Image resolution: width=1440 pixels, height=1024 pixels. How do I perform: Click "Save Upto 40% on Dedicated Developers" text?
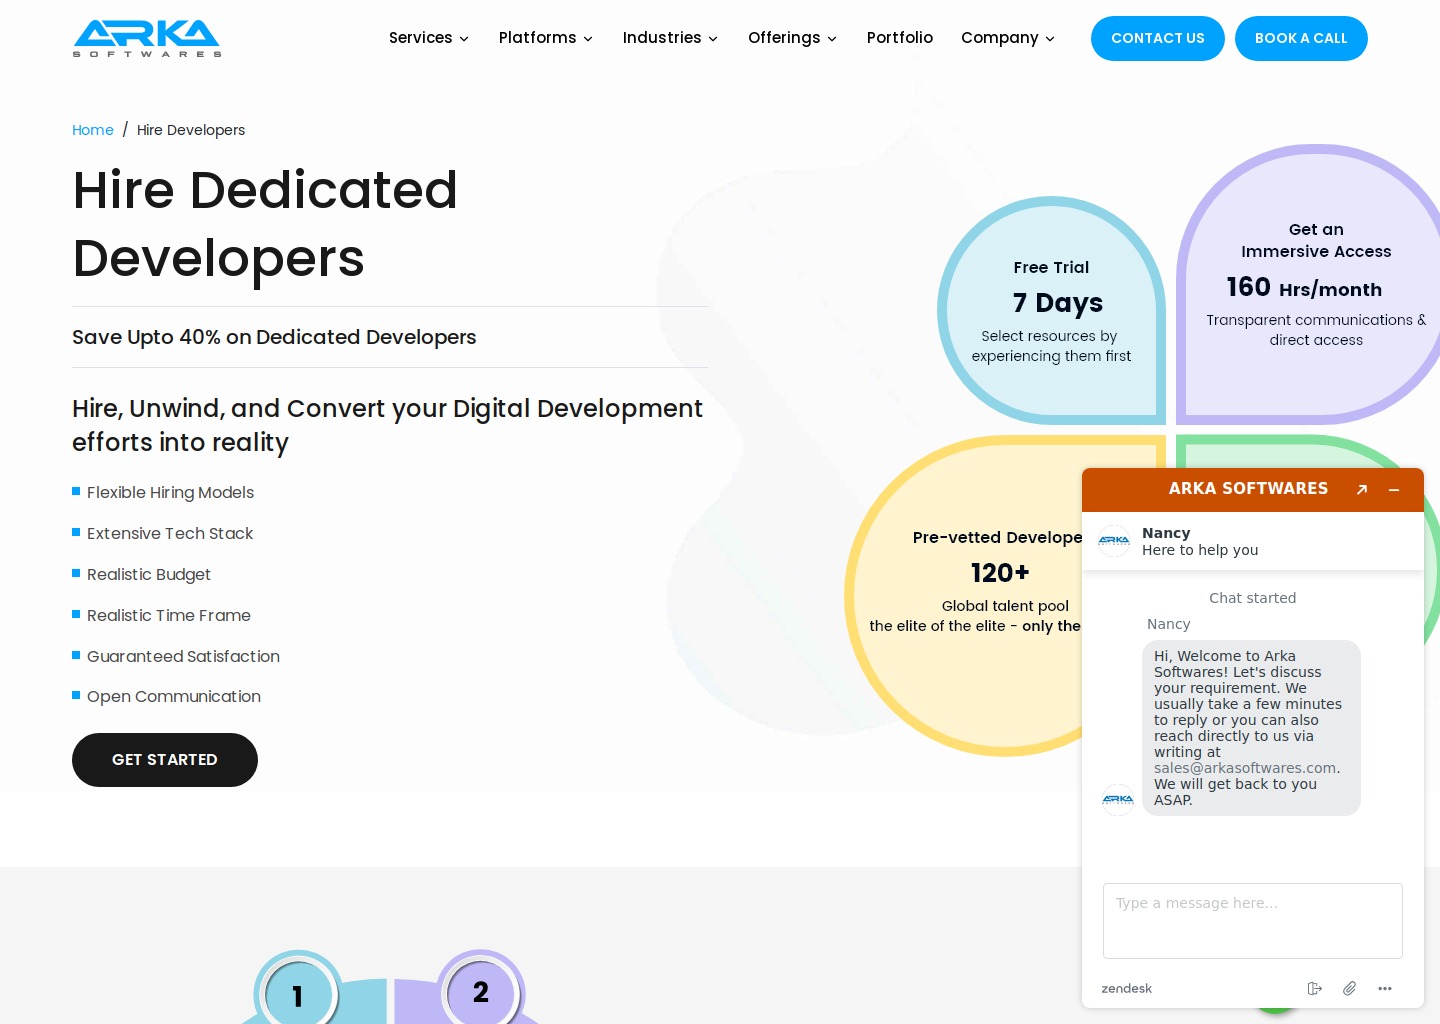tap(274, 337)
